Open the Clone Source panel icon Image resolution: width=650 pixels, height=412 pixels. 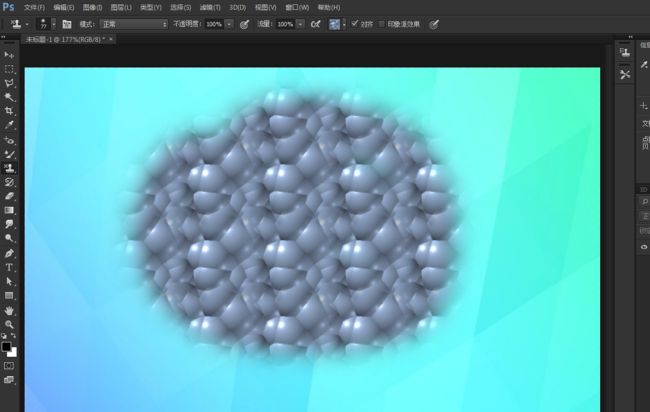pyautogui.click(x=625, y=52)
